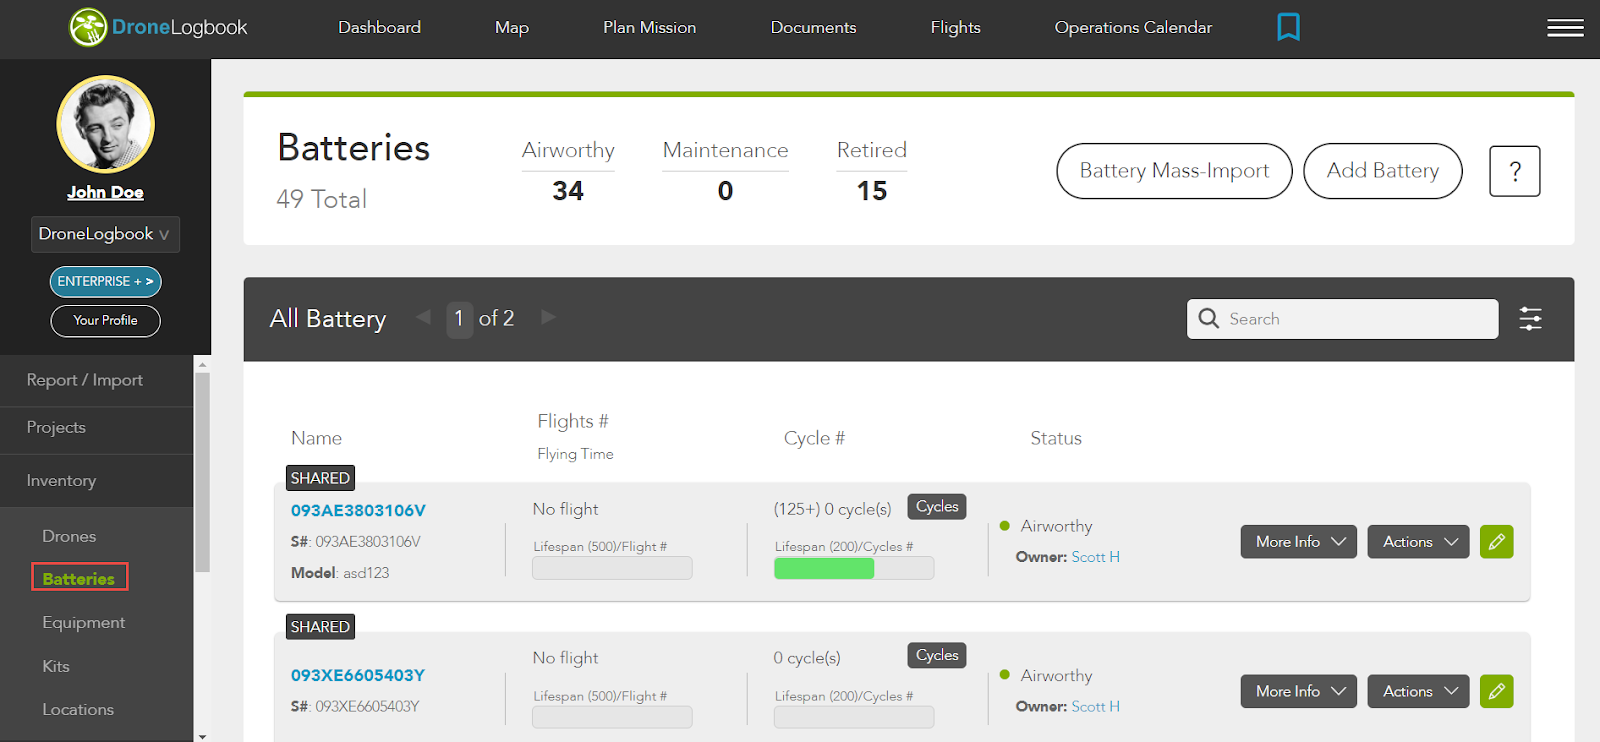Screen dimensions: 1600x742
Task: Select Kits under Inventory
Action: click(x=56, y=666)
